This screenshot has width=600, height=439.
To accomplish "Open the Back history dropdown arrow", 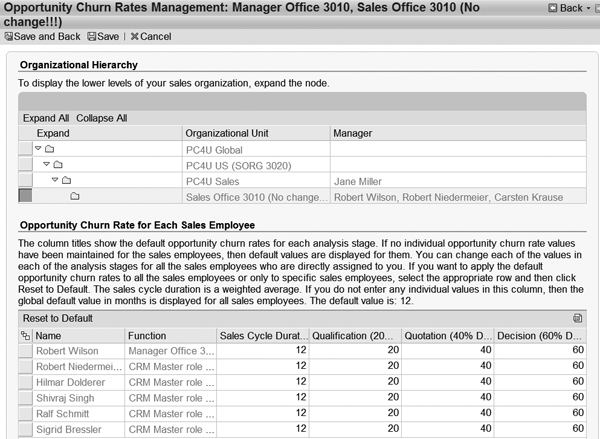I will pyautogui.click(x=590, y=8).
